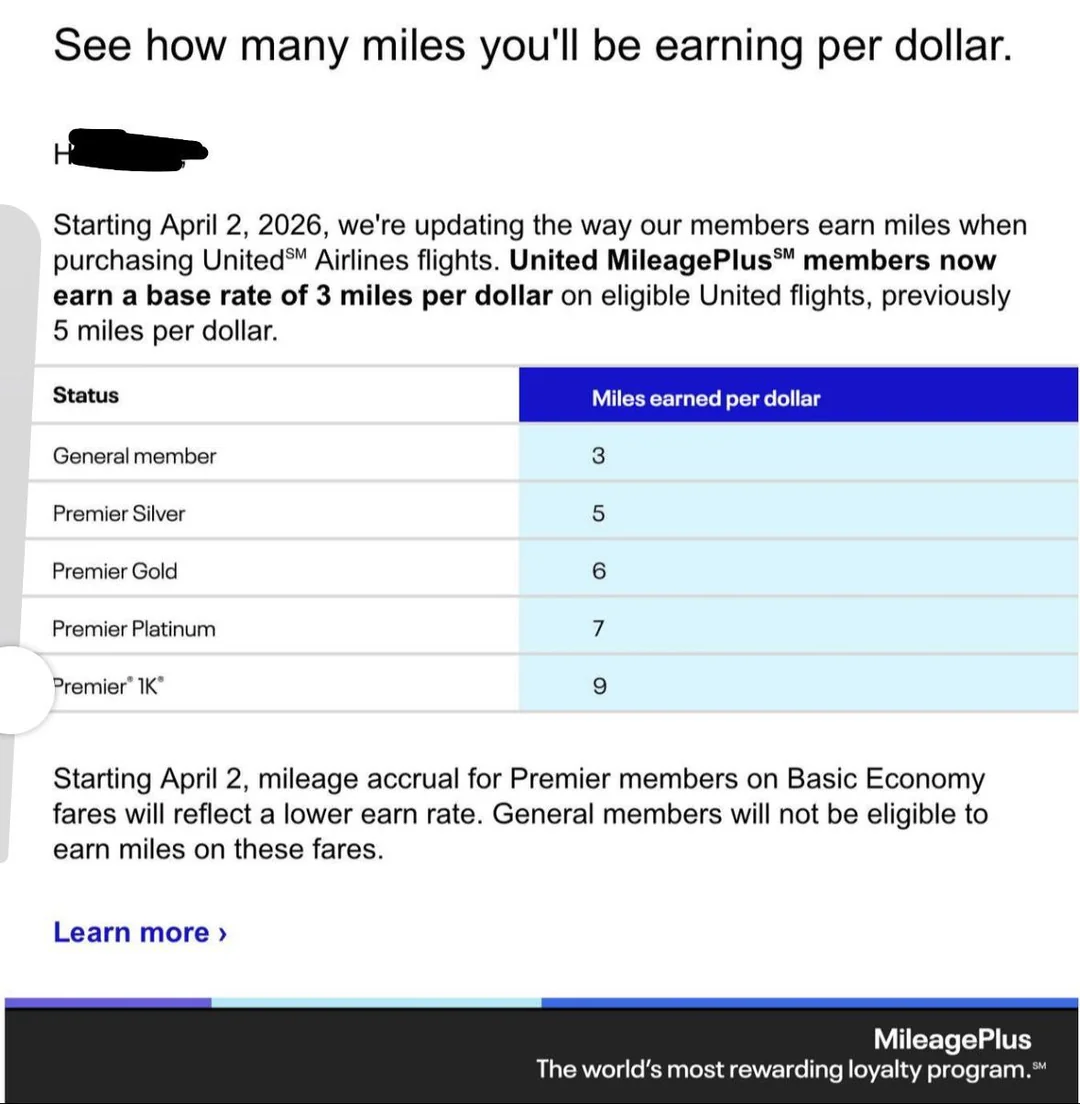Click the MileagePlus logo in the footer
The image size is (1080, 1104).
pyautogui.click(x=951, y=1039)
